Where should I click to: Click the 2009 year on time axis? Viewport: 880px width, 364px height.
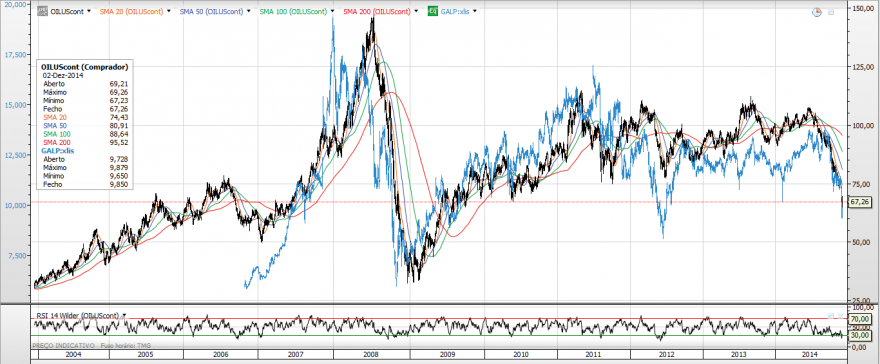click(447, 354)
